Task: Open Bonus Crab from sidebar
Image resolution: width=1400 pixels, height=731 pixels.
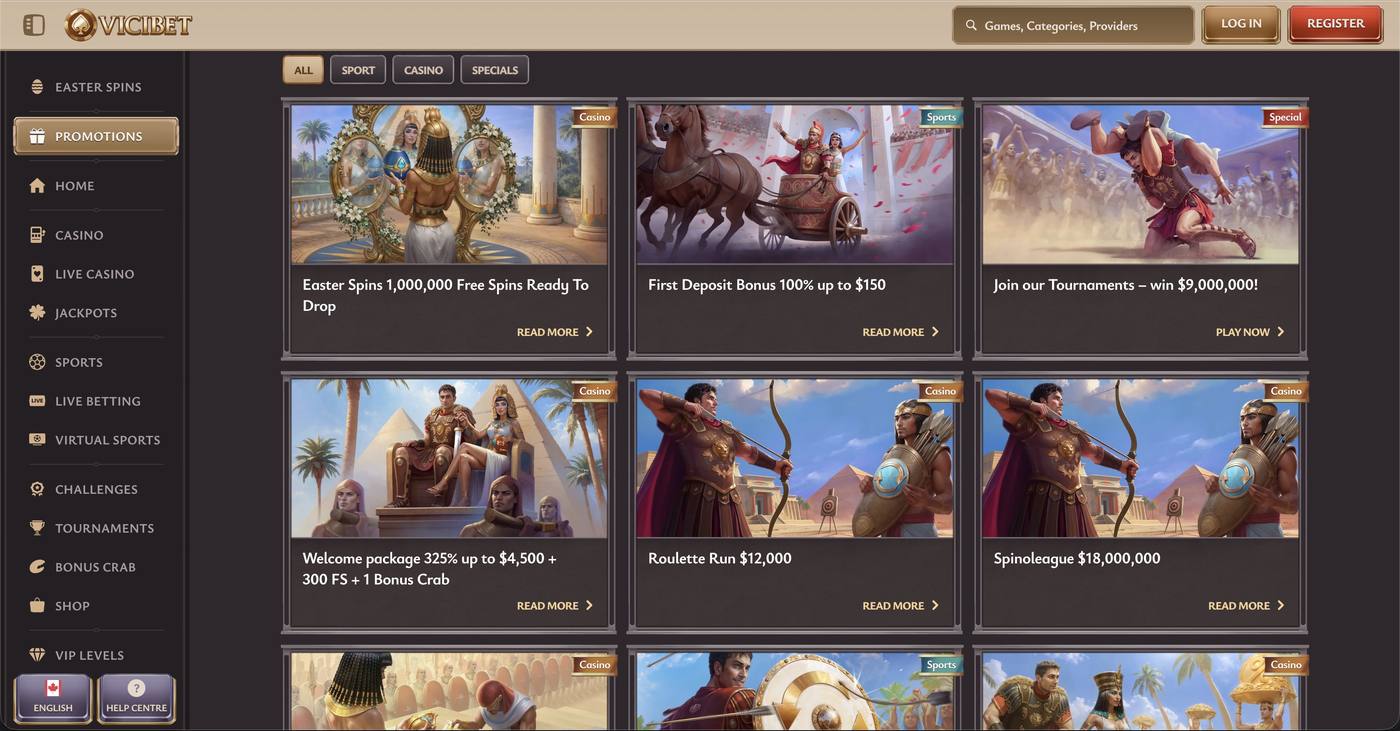Action: [x=96, y=567]
